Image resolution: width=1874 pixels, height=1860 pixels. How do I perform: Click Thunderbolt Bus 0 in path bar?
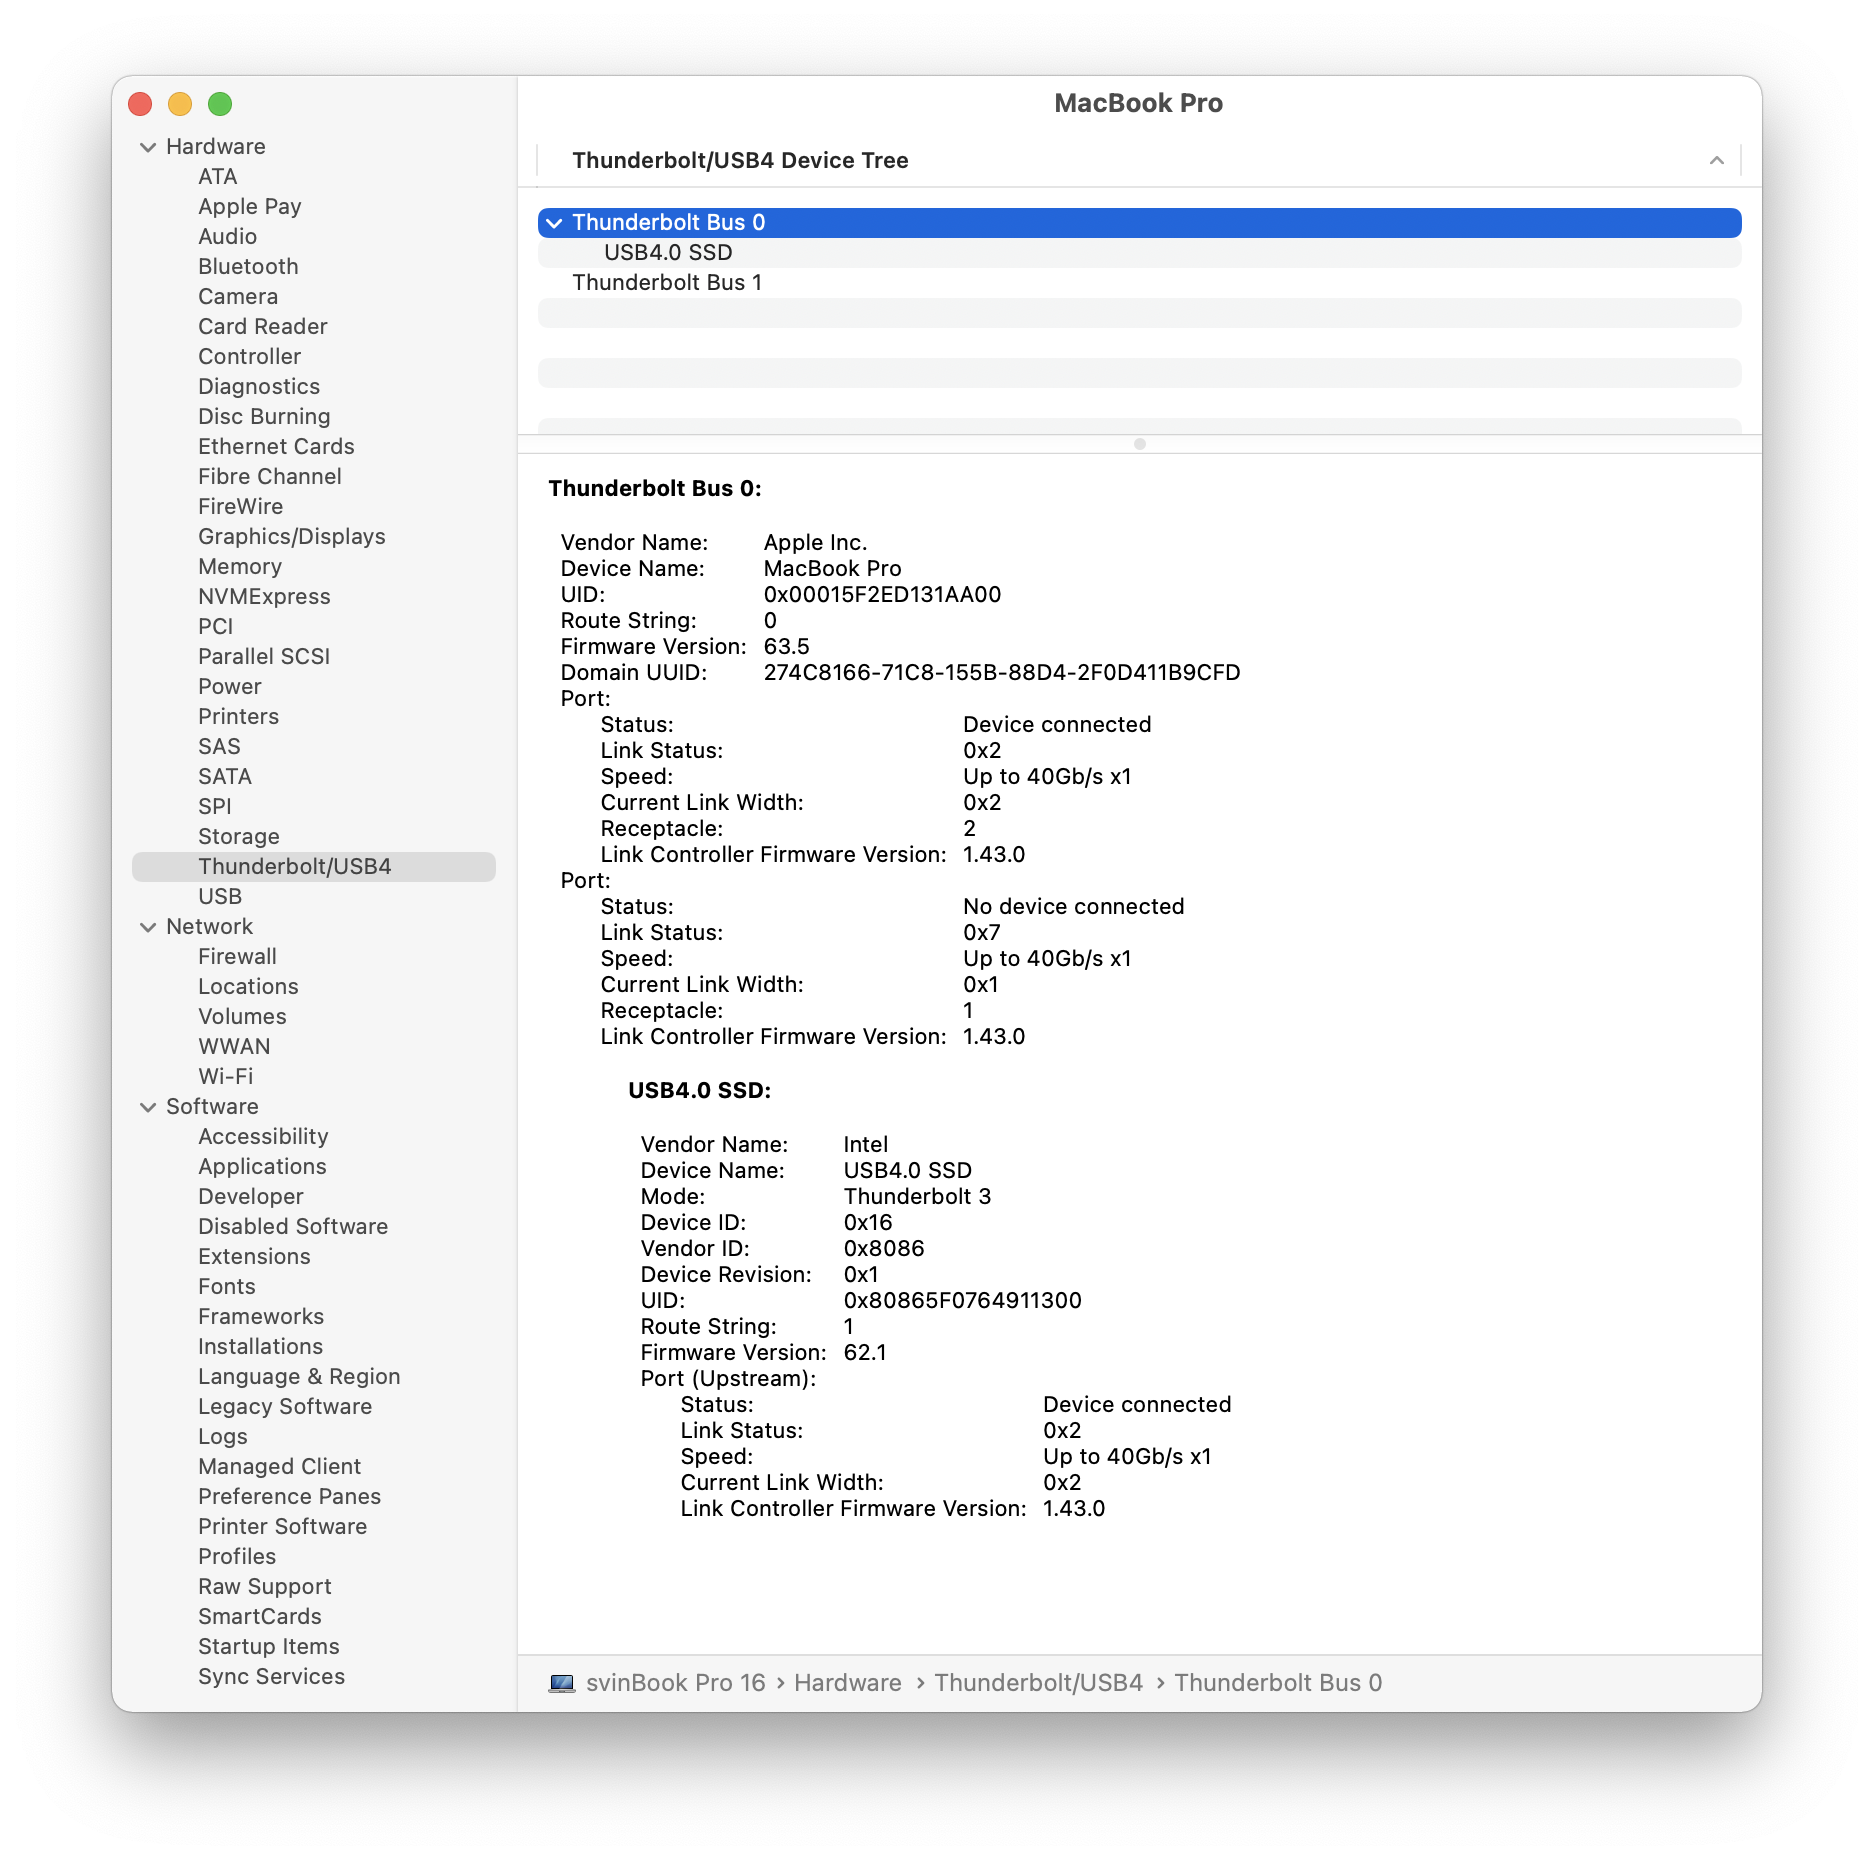[x=1278, y=1683]
